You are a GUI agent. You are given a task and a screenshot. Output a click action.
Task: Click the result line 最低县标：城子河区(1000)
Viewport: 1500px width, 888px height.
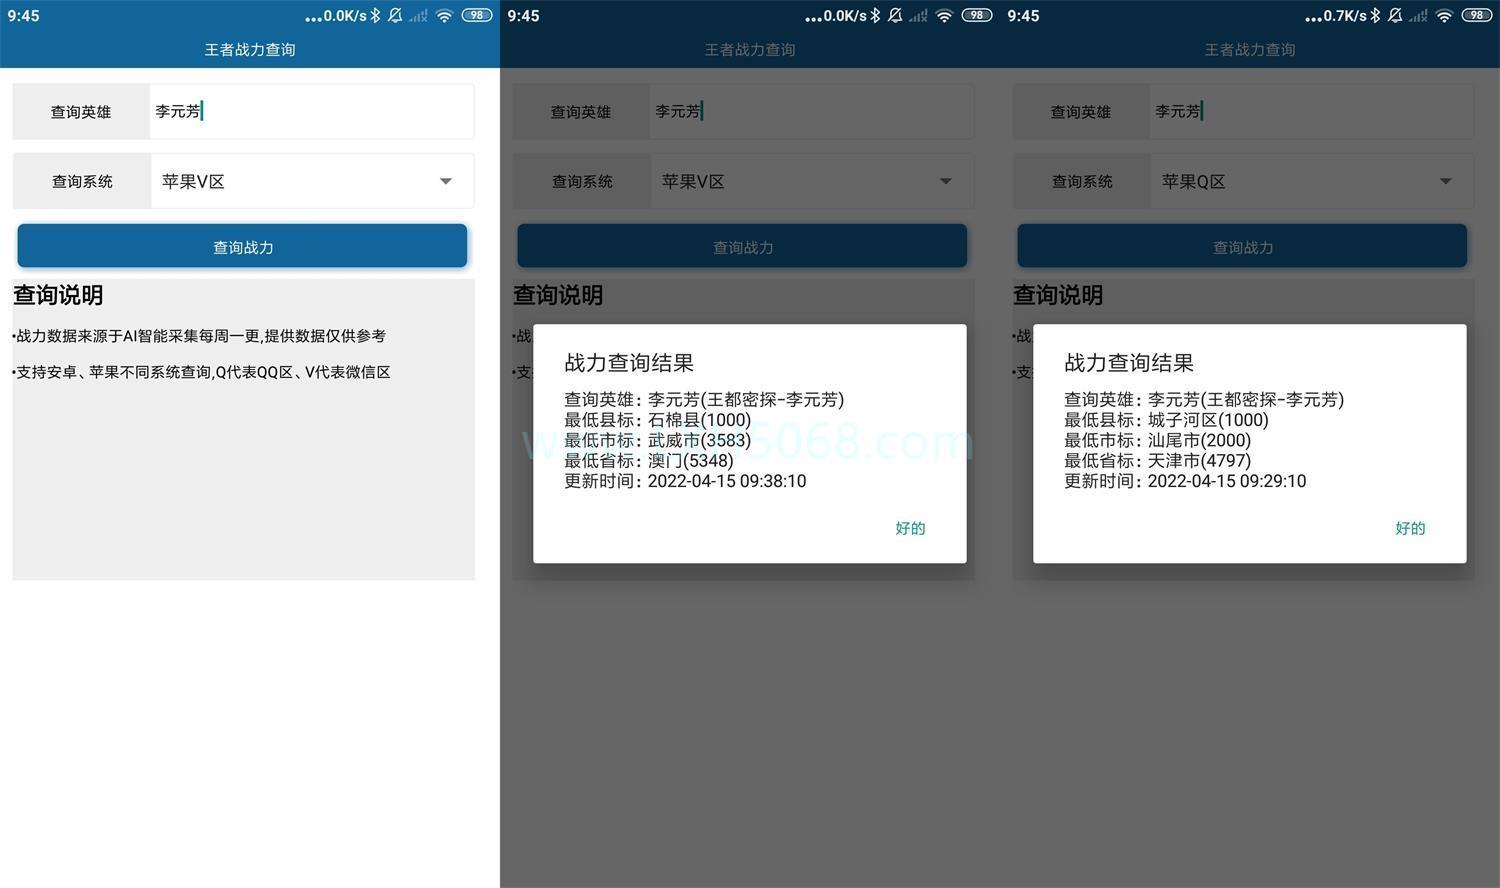coord(1166,420)
